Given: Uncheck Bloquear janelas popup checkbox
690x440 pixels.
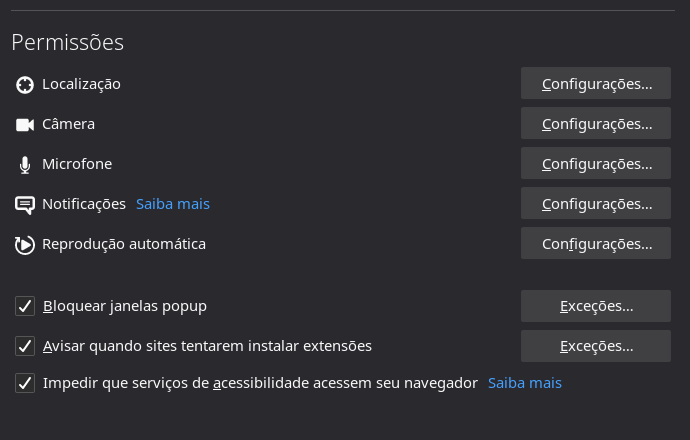Looking at the screenshot, I should [26, 306].
